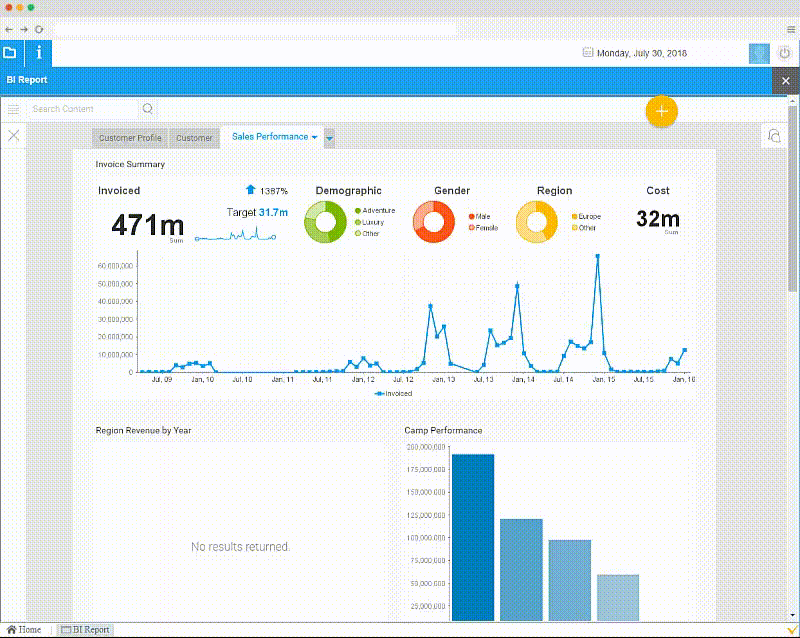
Task: Click the Home link in bottom bar
Action: pyautogui.click(x=24, y=630)
